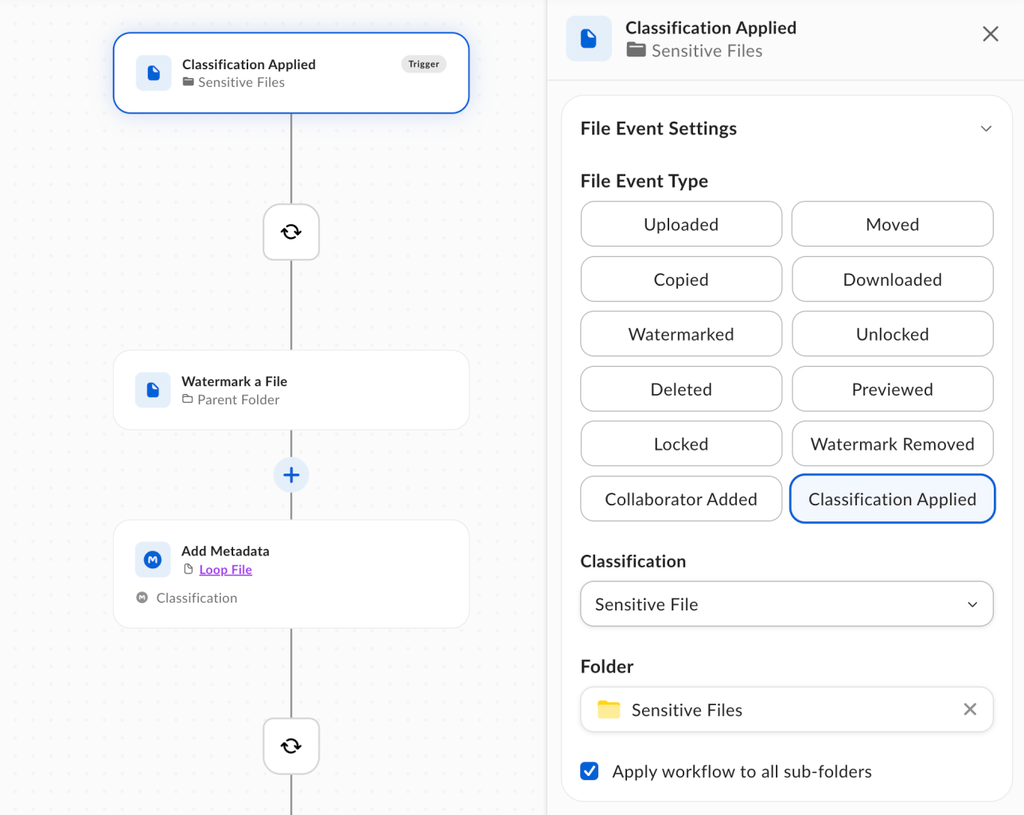Click the file icon in the side panel header
This screenshot has width=1024, height=815.
pyautogui.click(x=588, y=39)
